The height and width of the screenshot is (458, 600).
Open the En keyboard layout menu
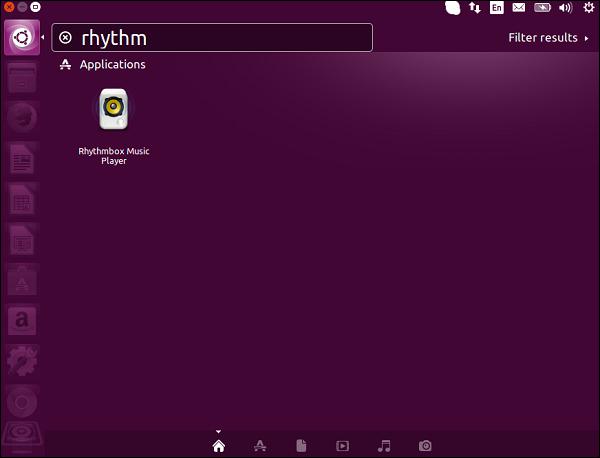point(497,8)
